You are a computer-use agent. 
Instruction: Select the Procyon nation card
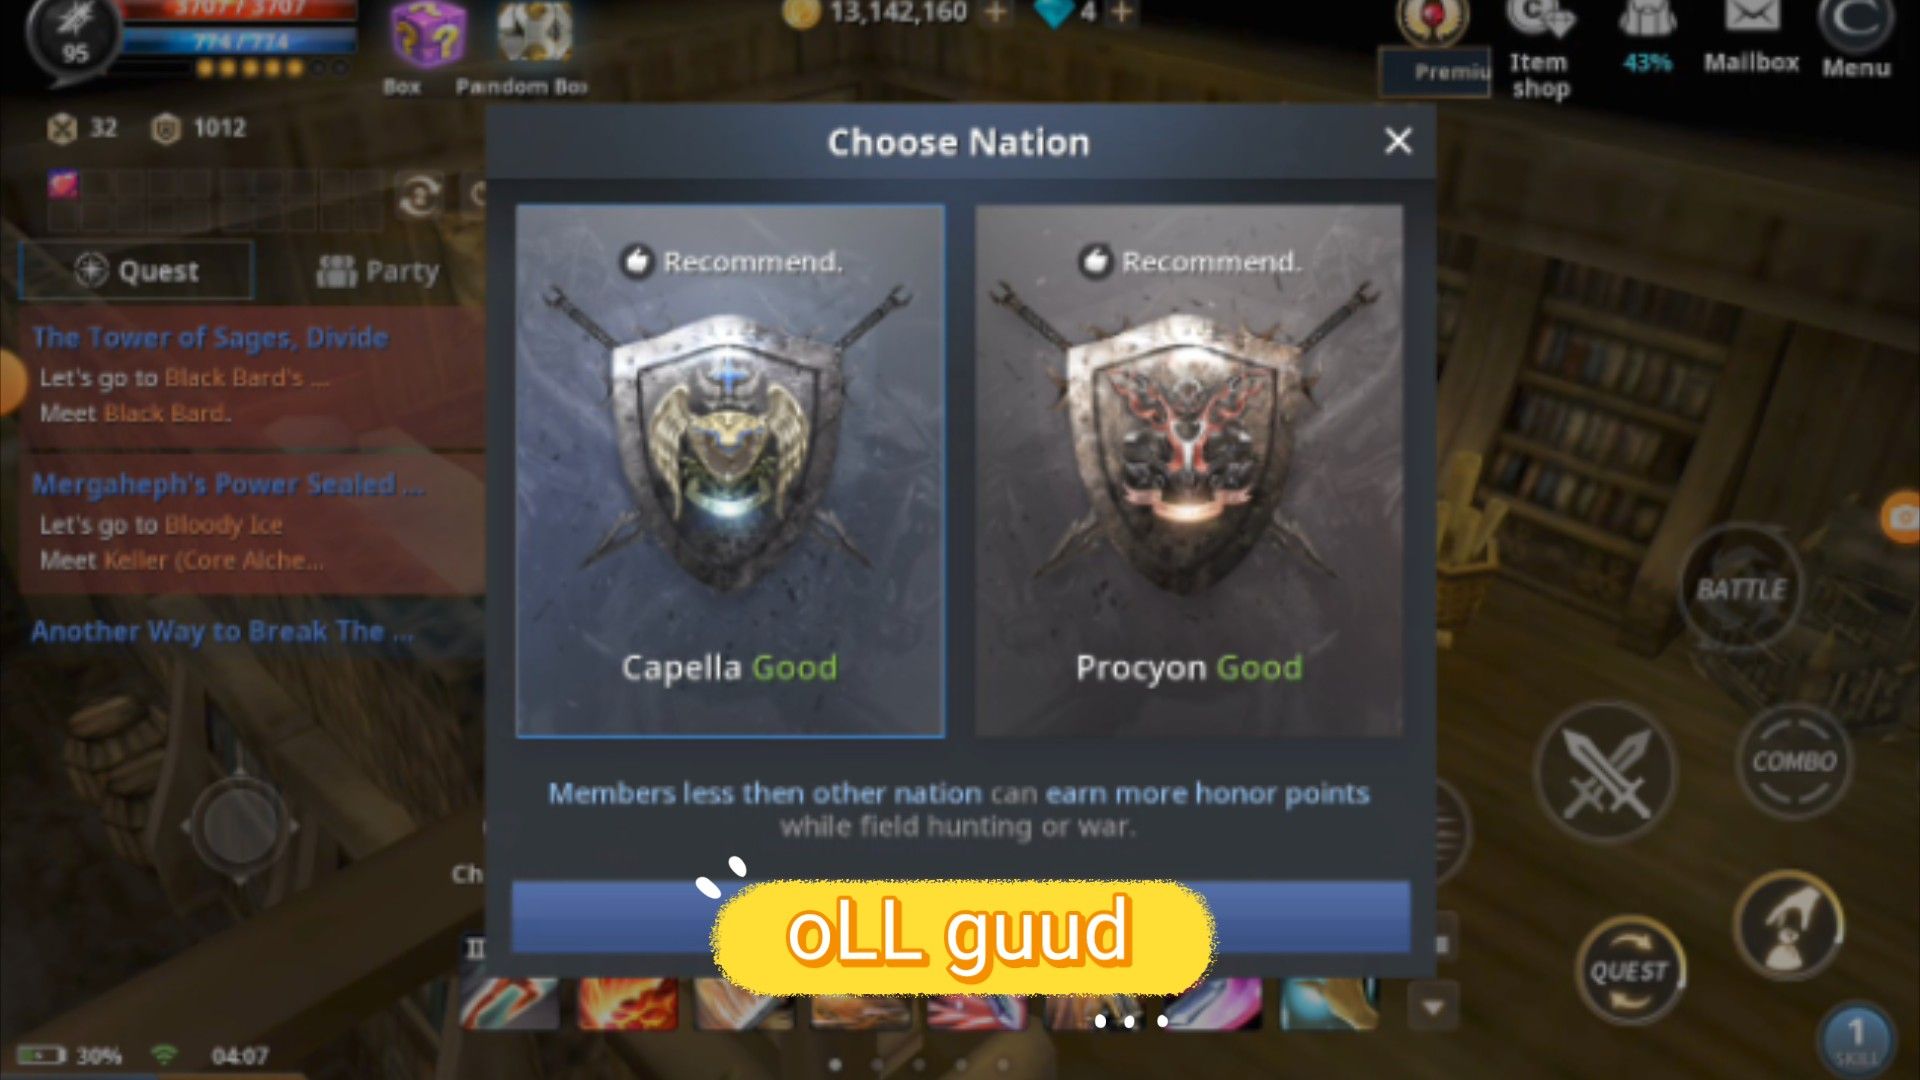(1189, 471)
